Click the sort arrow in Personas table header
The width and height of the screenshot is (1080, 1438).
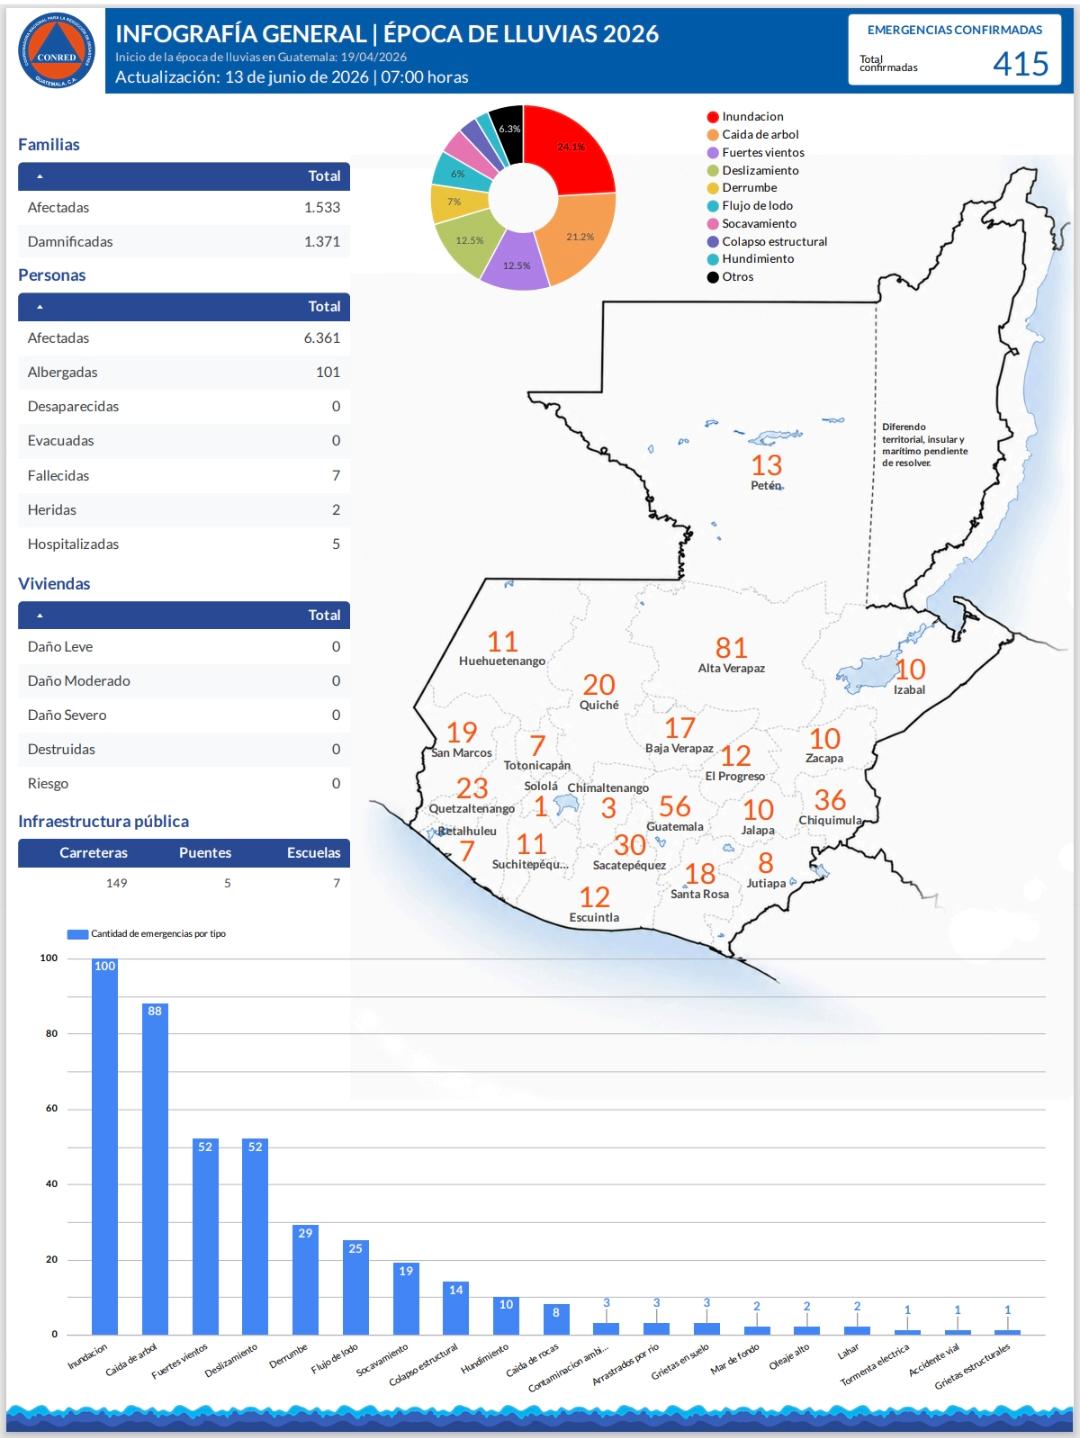click(x=40, y=307)
